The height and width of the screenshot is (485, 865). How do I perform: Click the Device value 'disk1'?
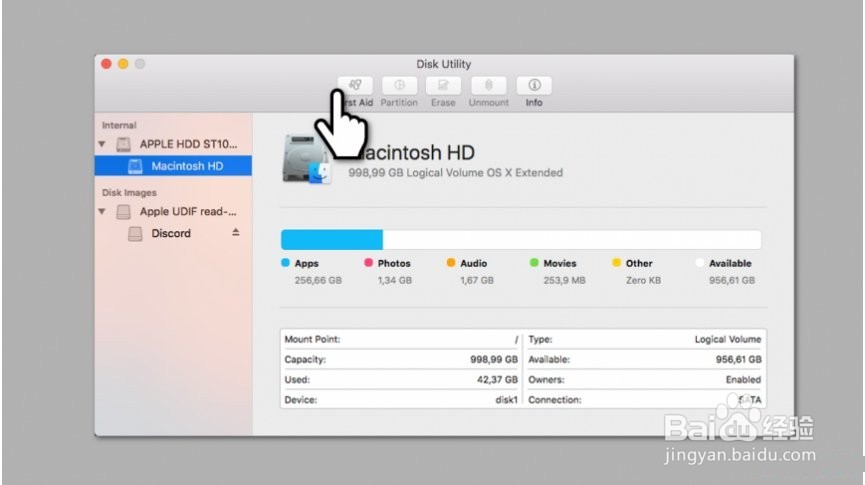pos(506,400)
